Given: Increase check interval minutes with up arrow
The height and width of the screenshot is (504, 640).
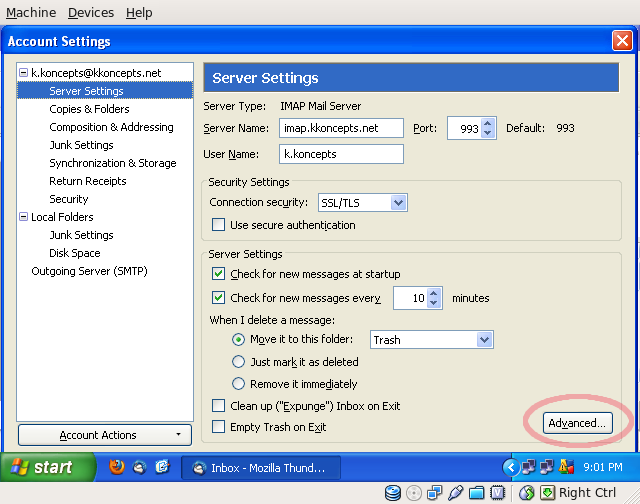Looking at the screenshot, I should tap(433, 293).
